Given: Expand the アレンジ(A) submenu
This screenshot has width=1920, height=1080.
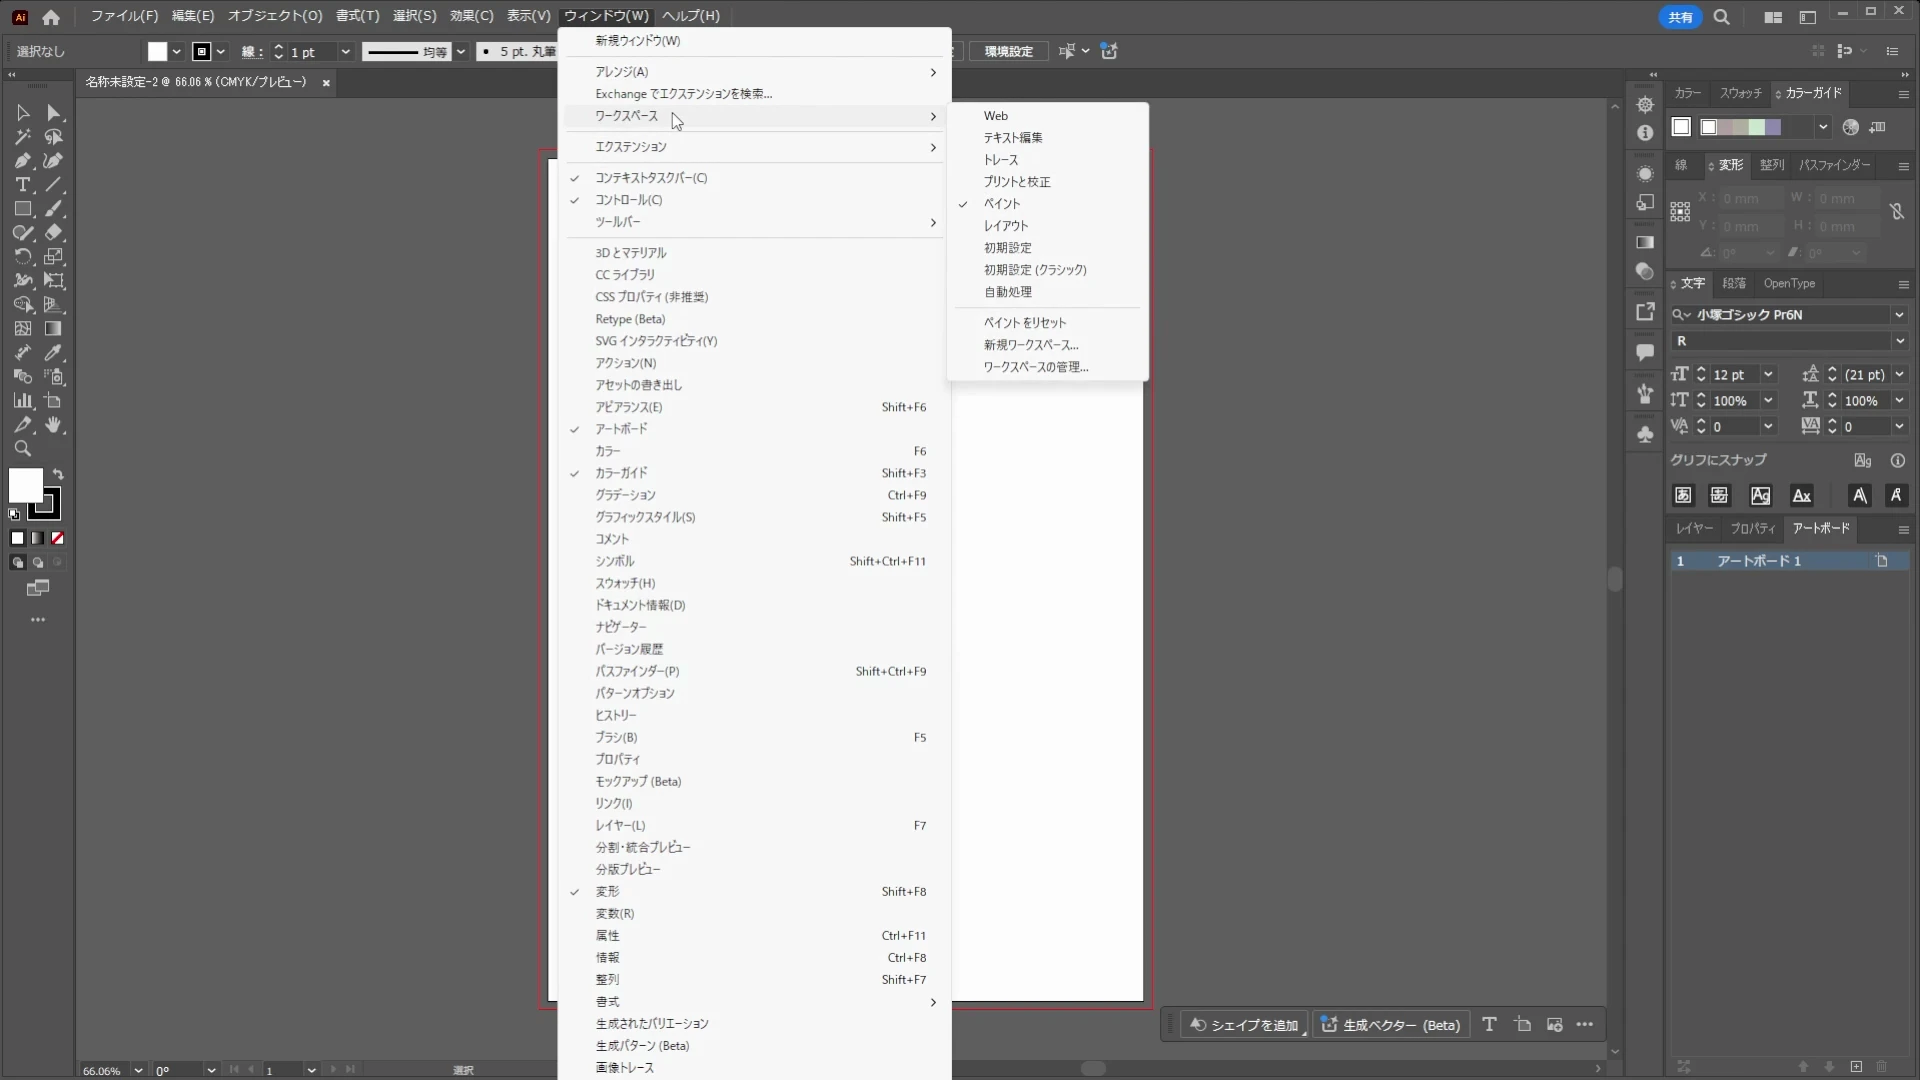Looking at the screenshot, I should 754,72.
